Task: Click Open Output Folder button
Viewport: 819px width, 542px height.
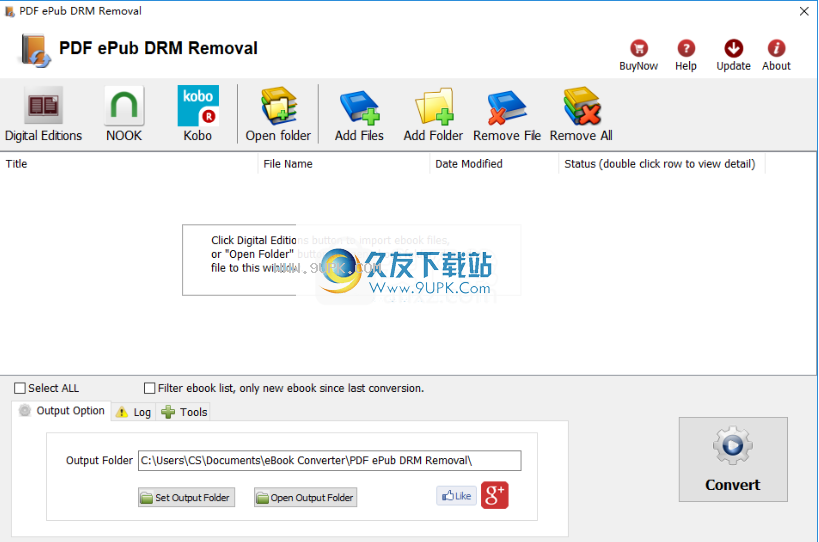Action: point(306,497)
